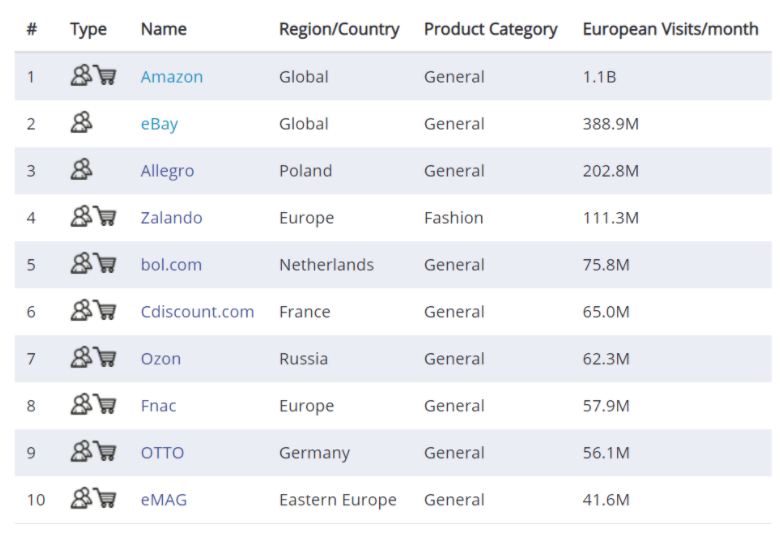
Task: Follow the OTTO link
Action: [x=162, y=453]
